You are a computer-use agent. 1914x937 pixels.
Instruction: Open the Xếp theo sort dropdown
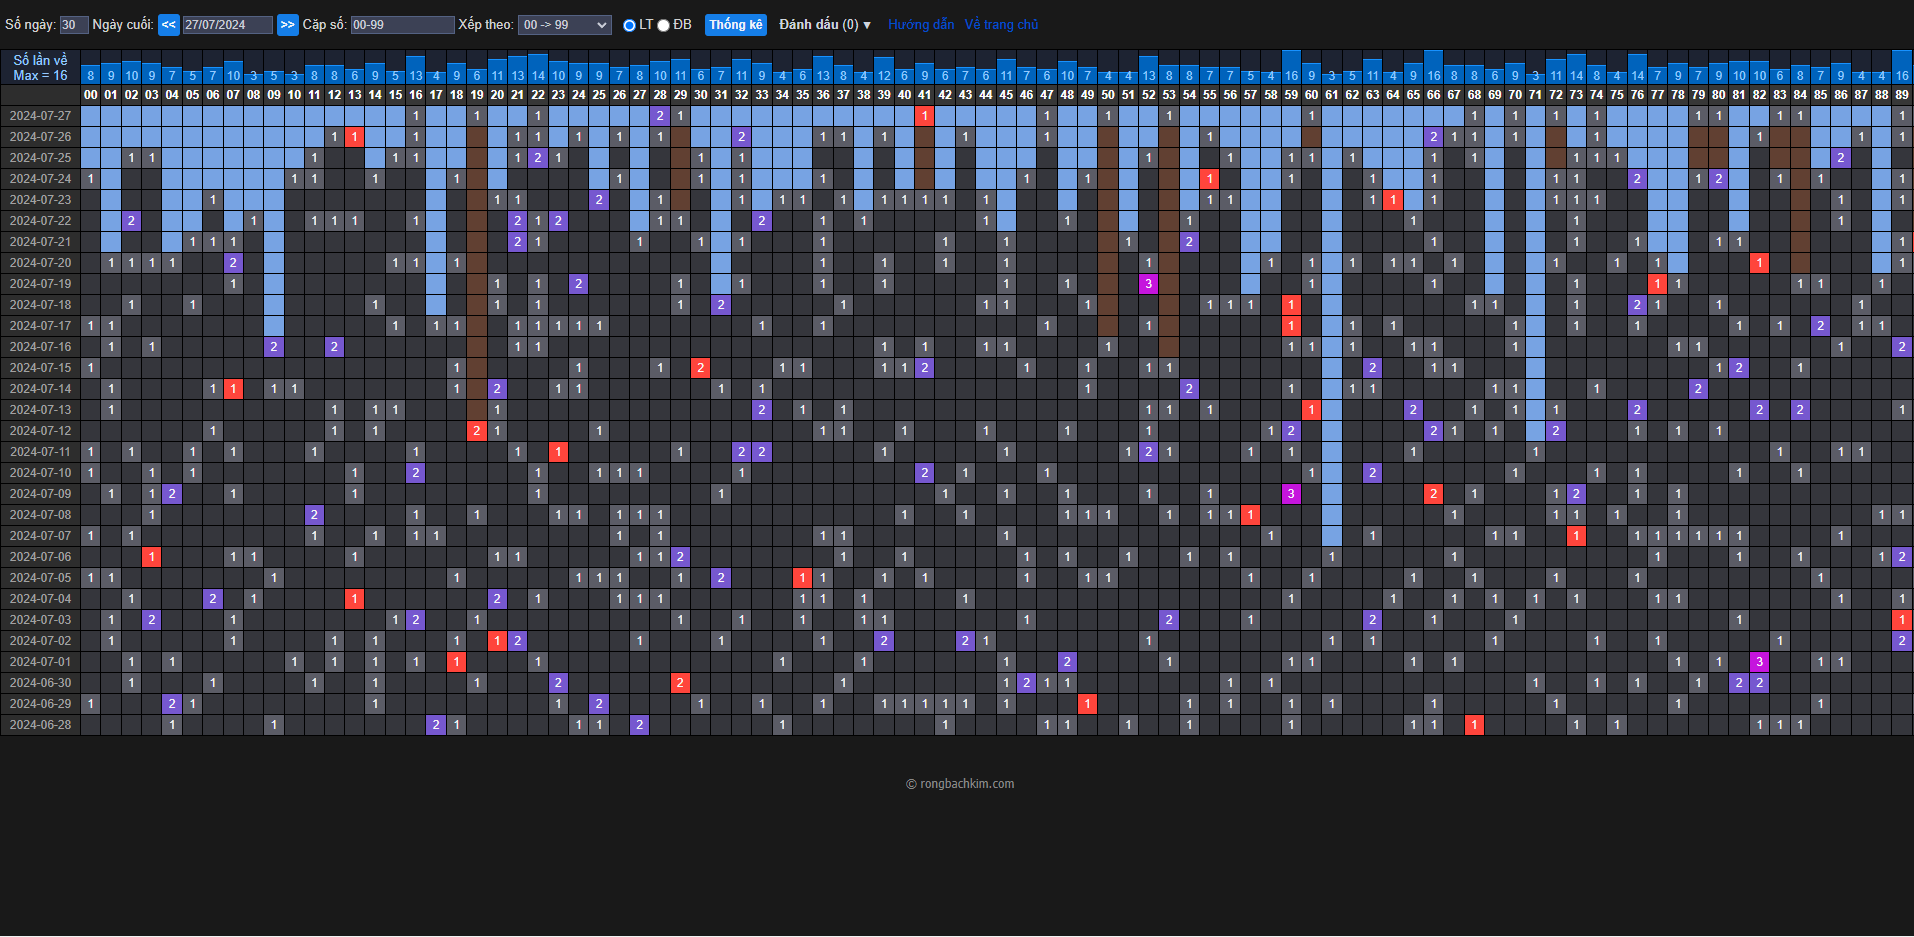[565, 25]
